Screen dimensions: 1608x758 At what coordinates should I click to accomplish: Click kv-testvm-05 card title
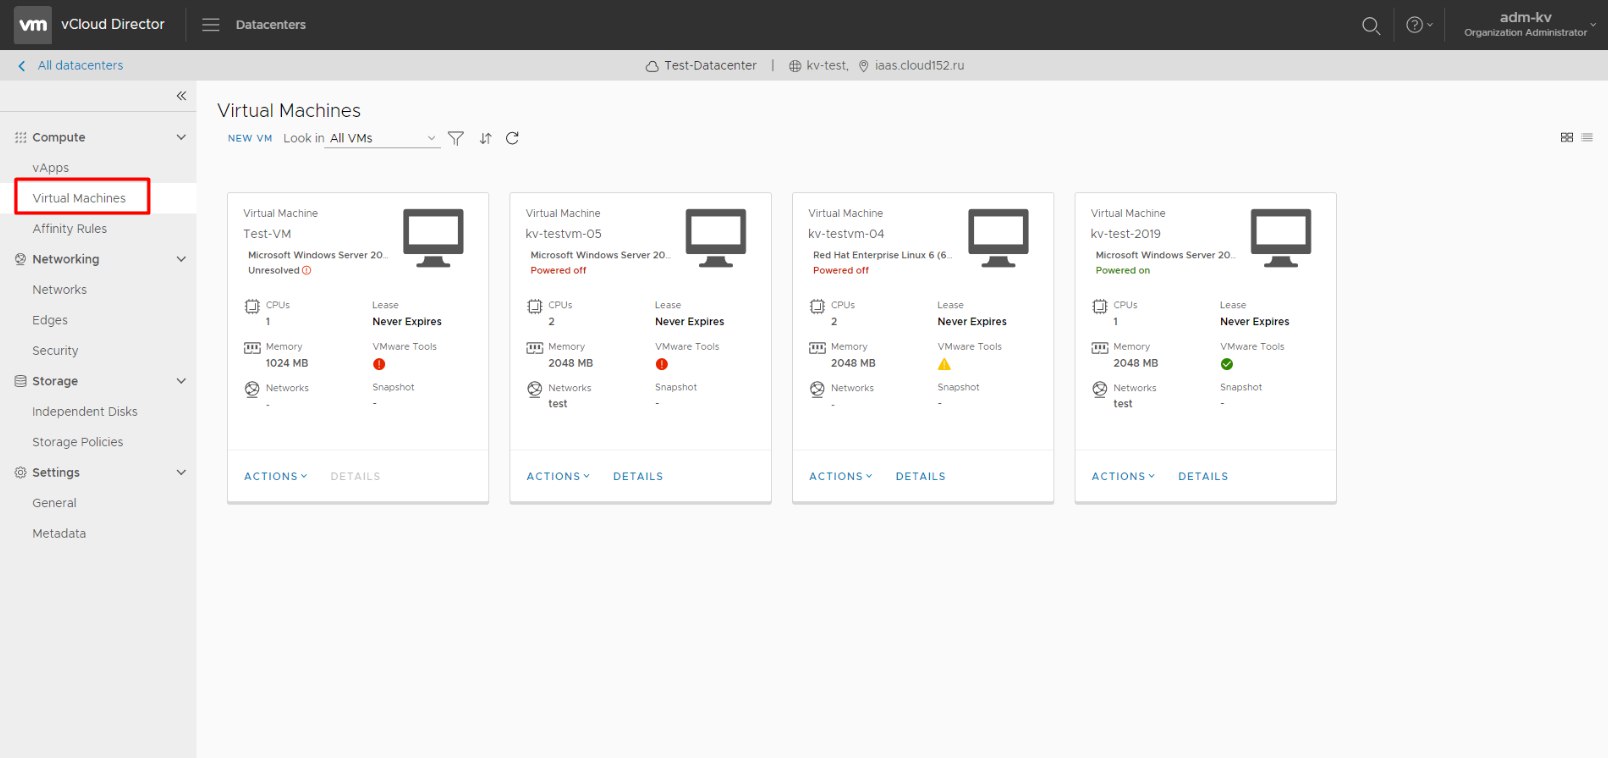[x=564, y=234]
